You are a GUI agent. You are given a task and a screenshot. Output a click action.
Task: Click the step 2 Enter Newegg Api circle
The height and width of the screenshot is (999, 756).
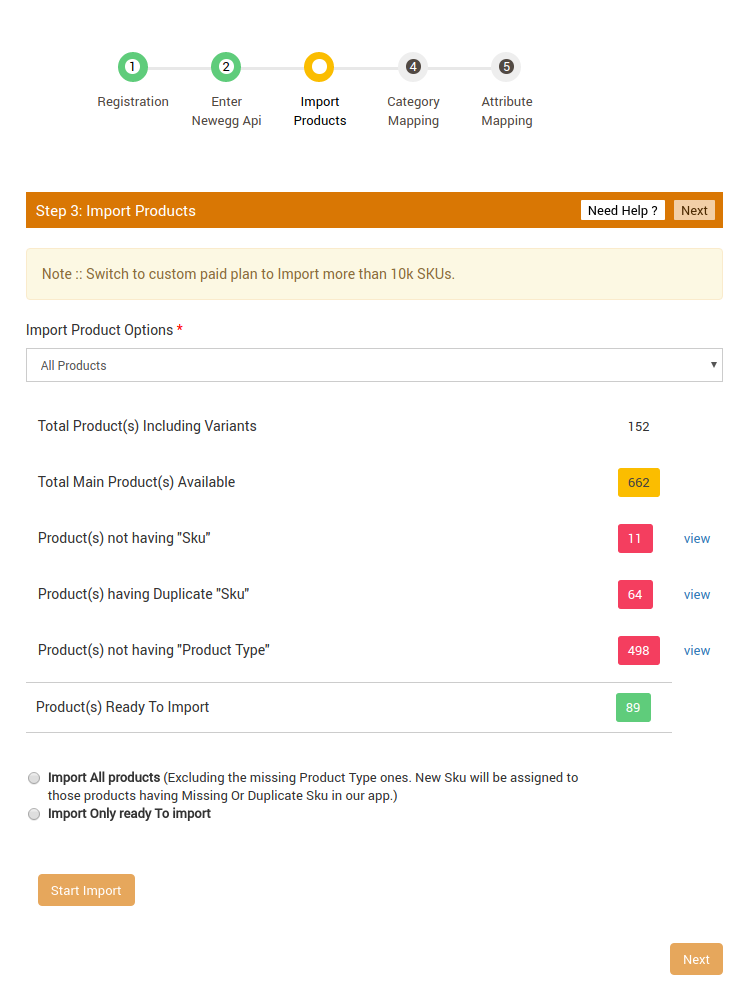point(226,68)
